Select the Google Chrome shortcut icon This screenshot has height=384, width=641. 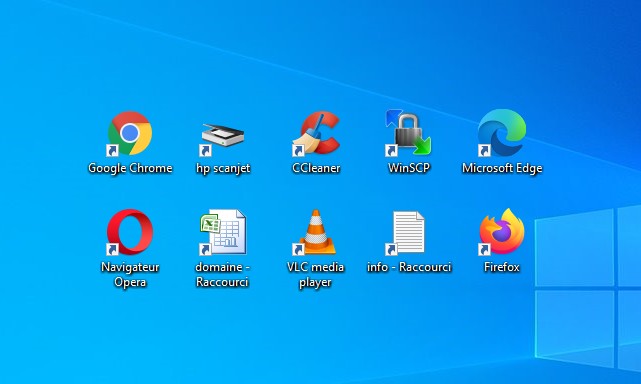coord(130,133)
